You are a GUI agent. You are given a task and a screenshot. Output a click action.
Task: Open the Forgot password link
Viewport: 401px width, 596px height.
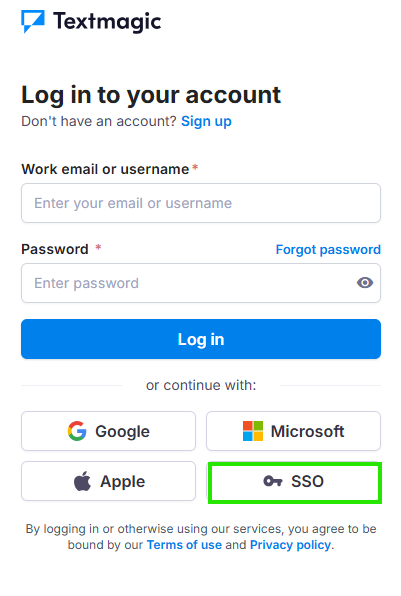coord(328,250)
